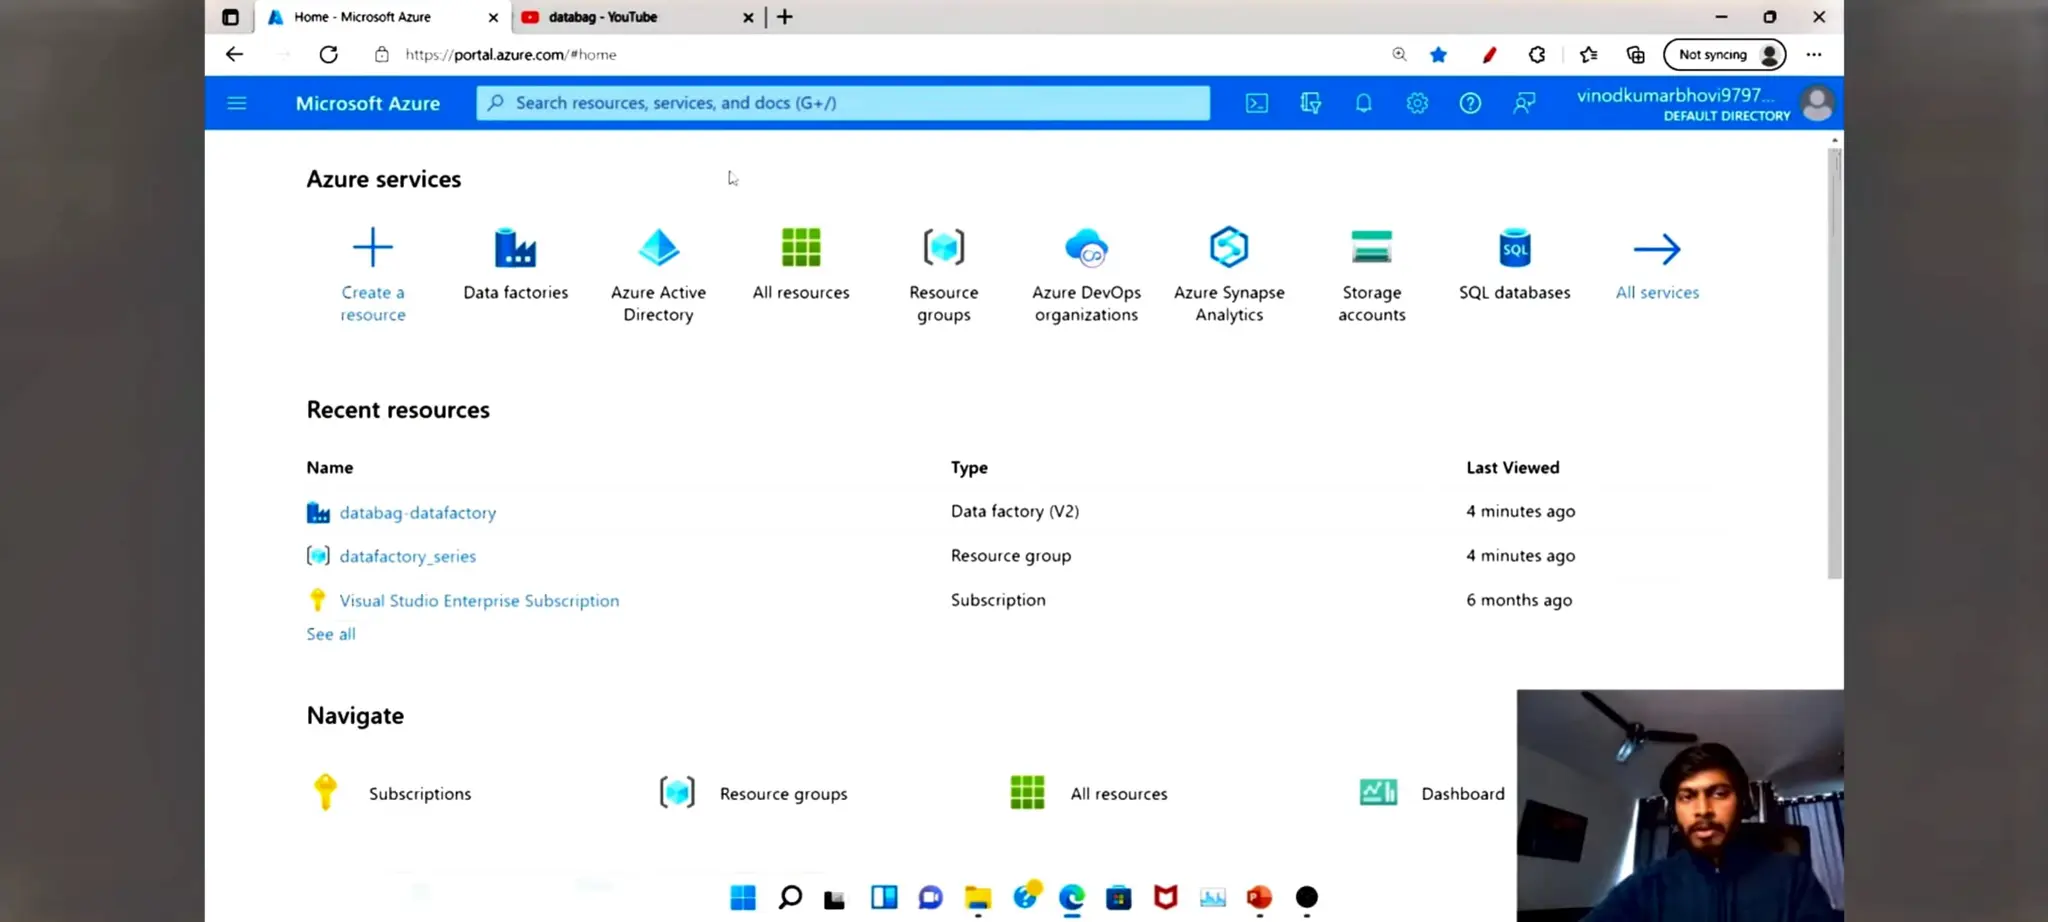Open browser favorites list icon
Screen dimensions: 2048x922
(x=1588, y=54)
